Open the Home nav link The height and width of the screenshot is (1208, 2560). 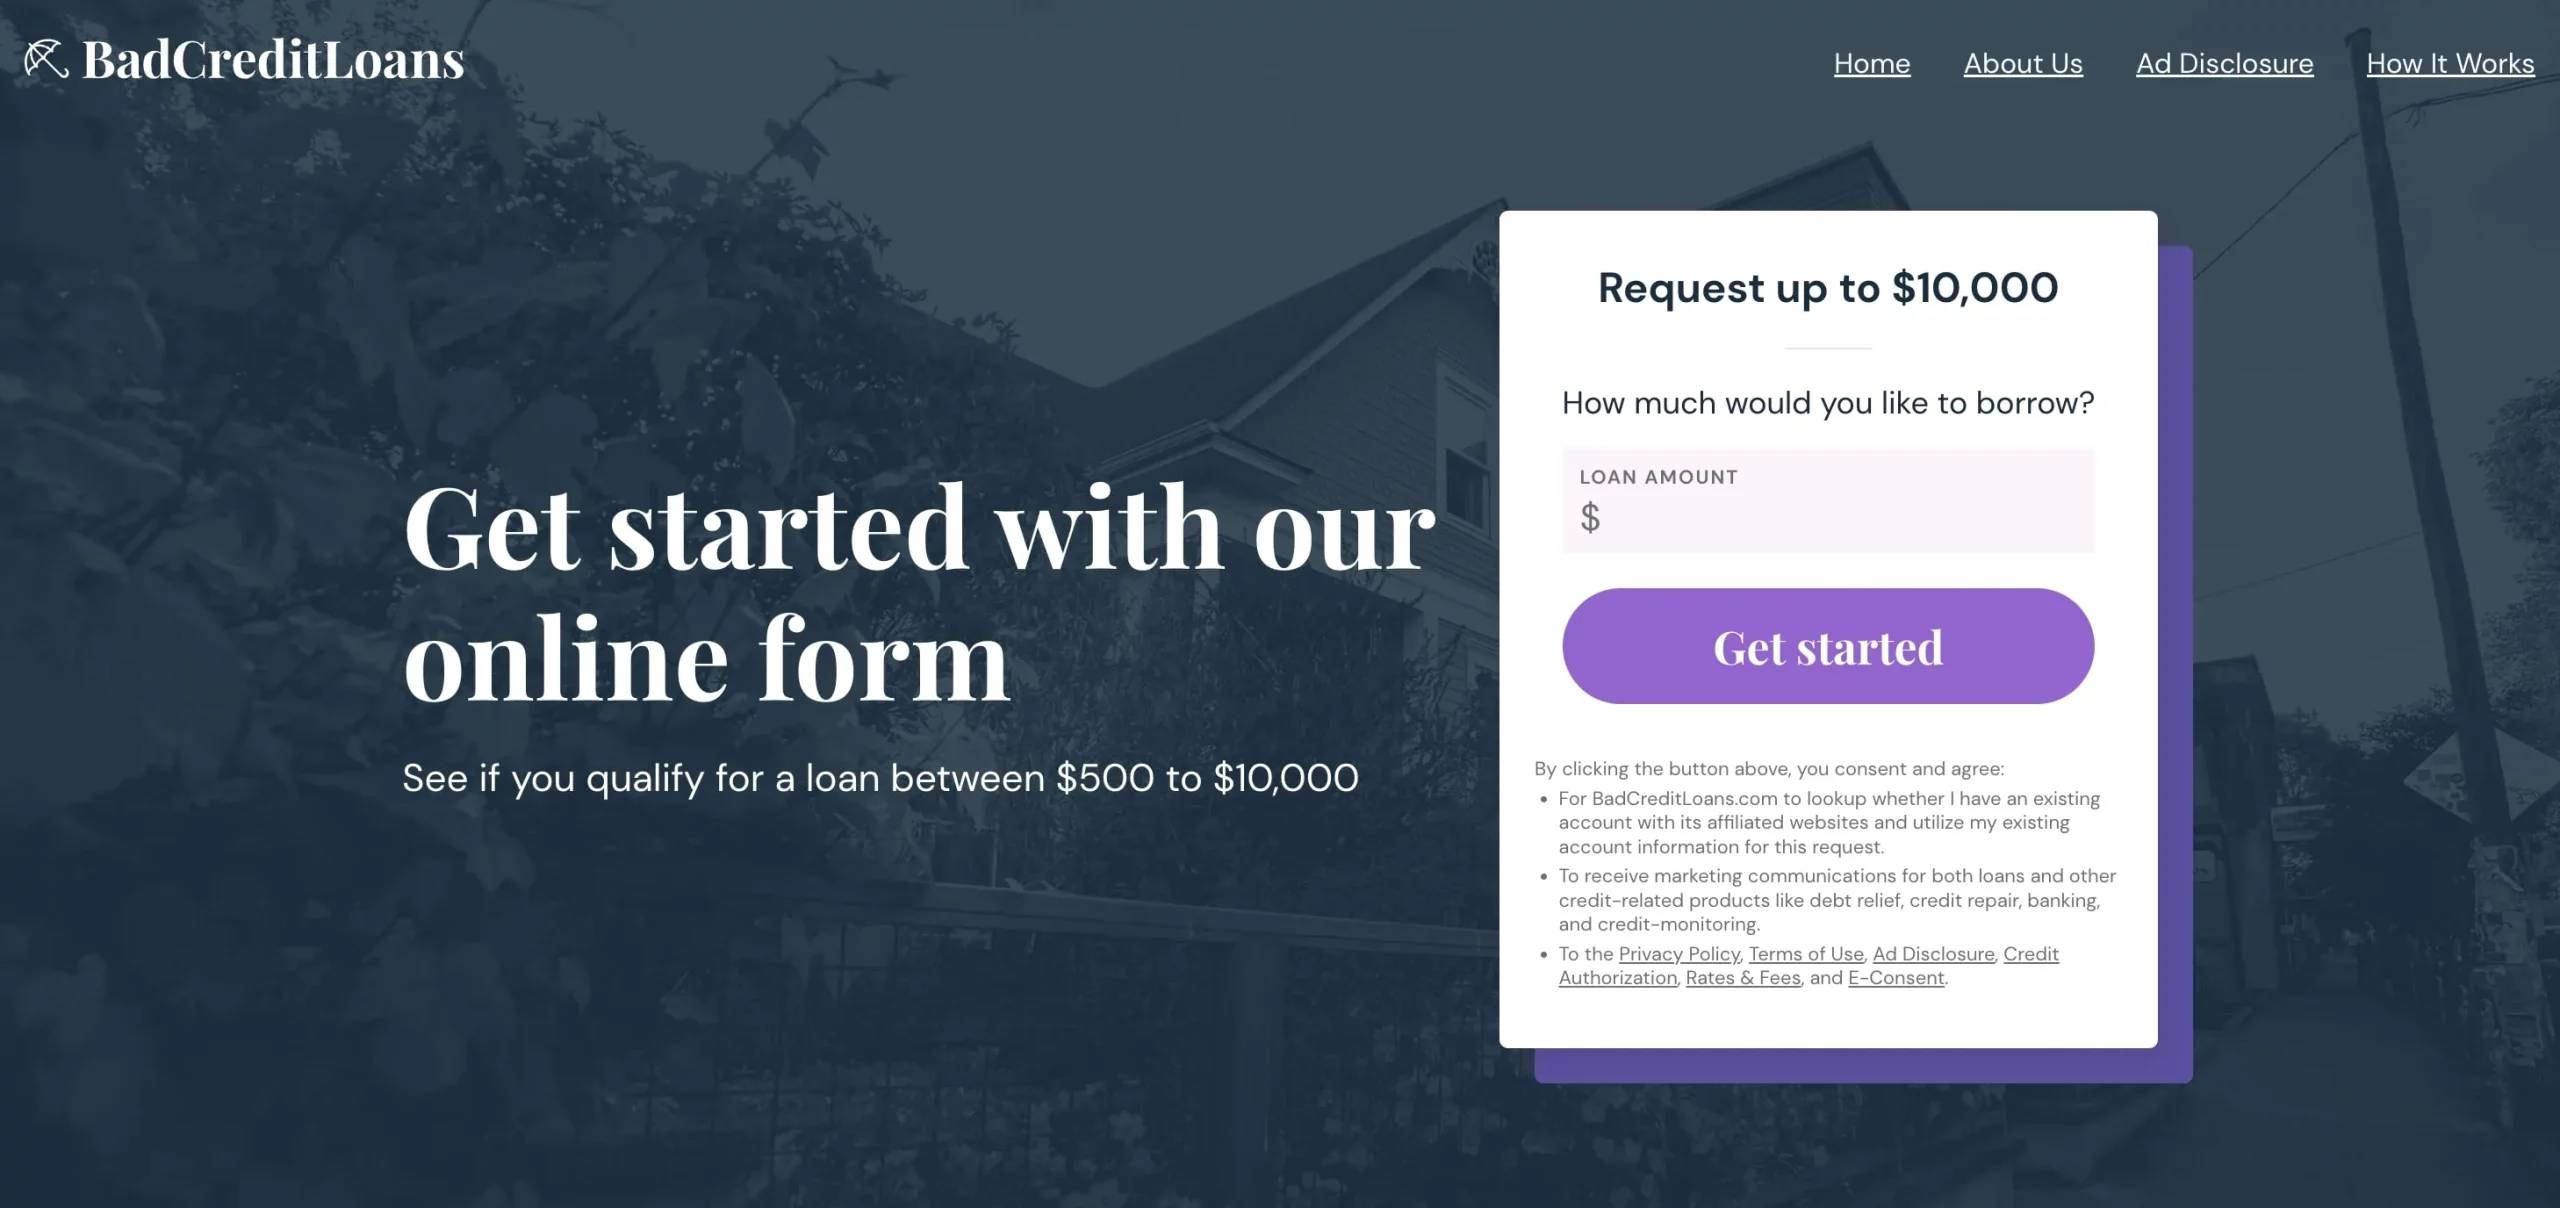(x=1872, y=64)
